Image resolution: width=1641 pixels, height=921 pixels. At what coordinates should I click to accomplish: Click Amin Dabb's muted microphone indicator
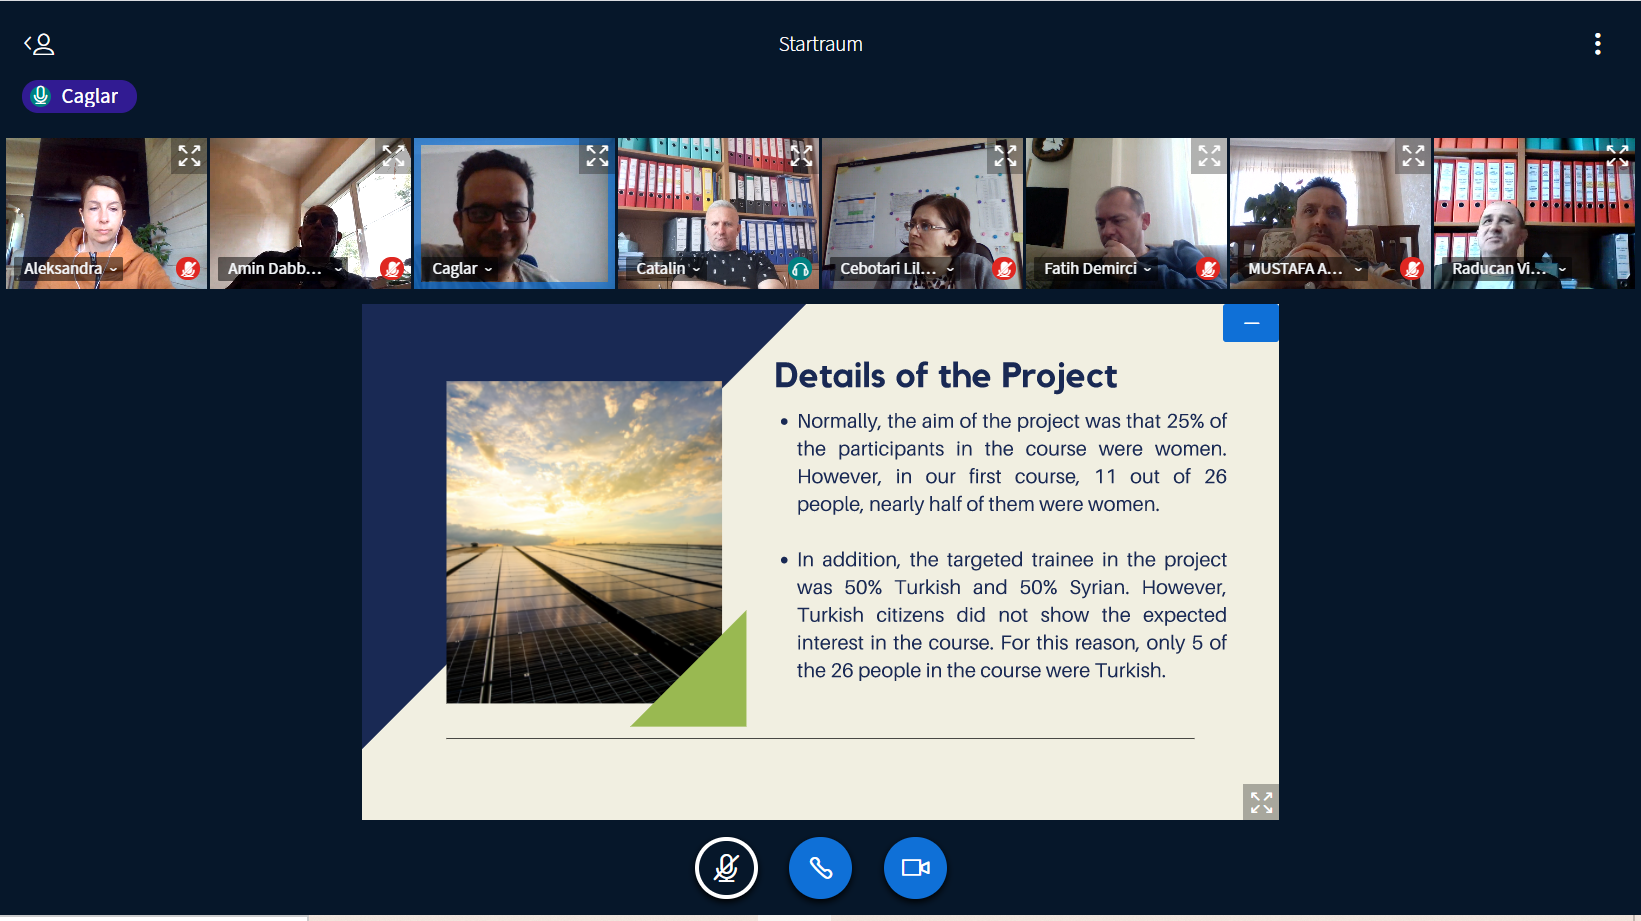click(x=392, y=268)
